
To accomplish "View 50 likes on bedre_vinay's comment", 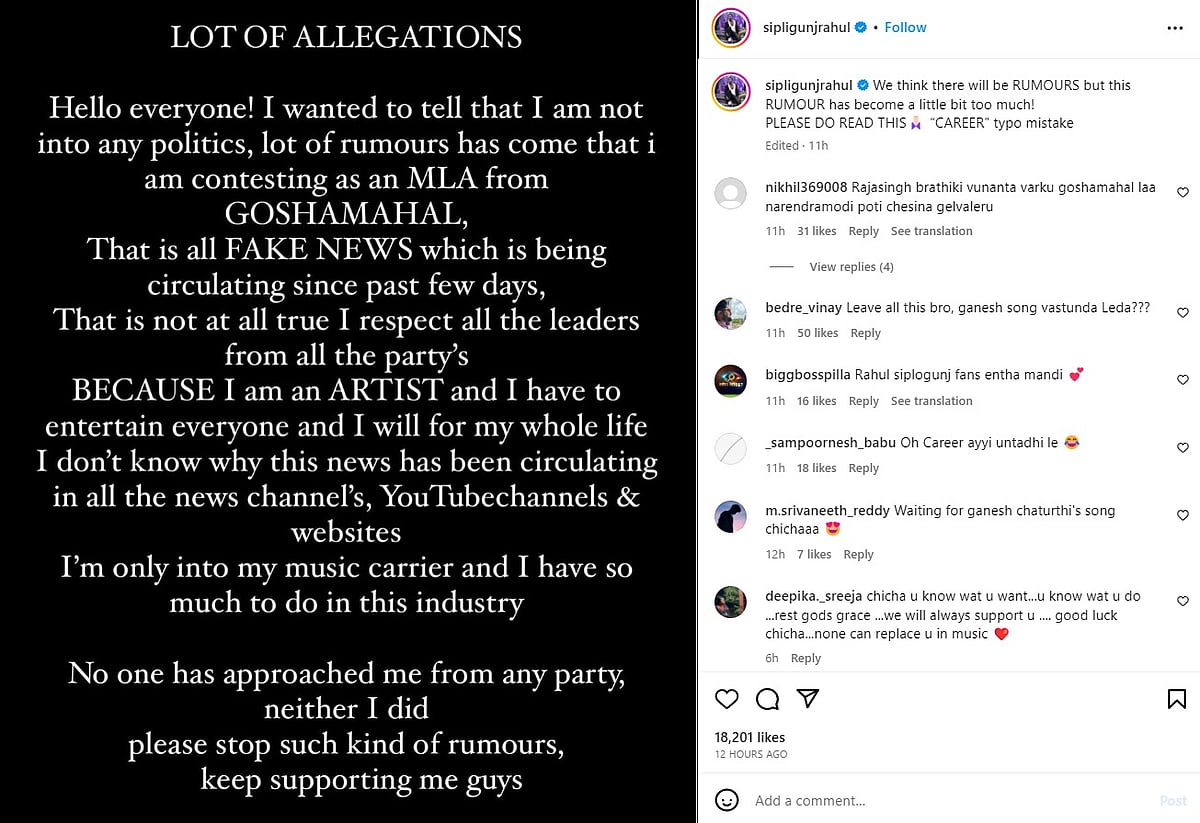I will tap(817, 333).
